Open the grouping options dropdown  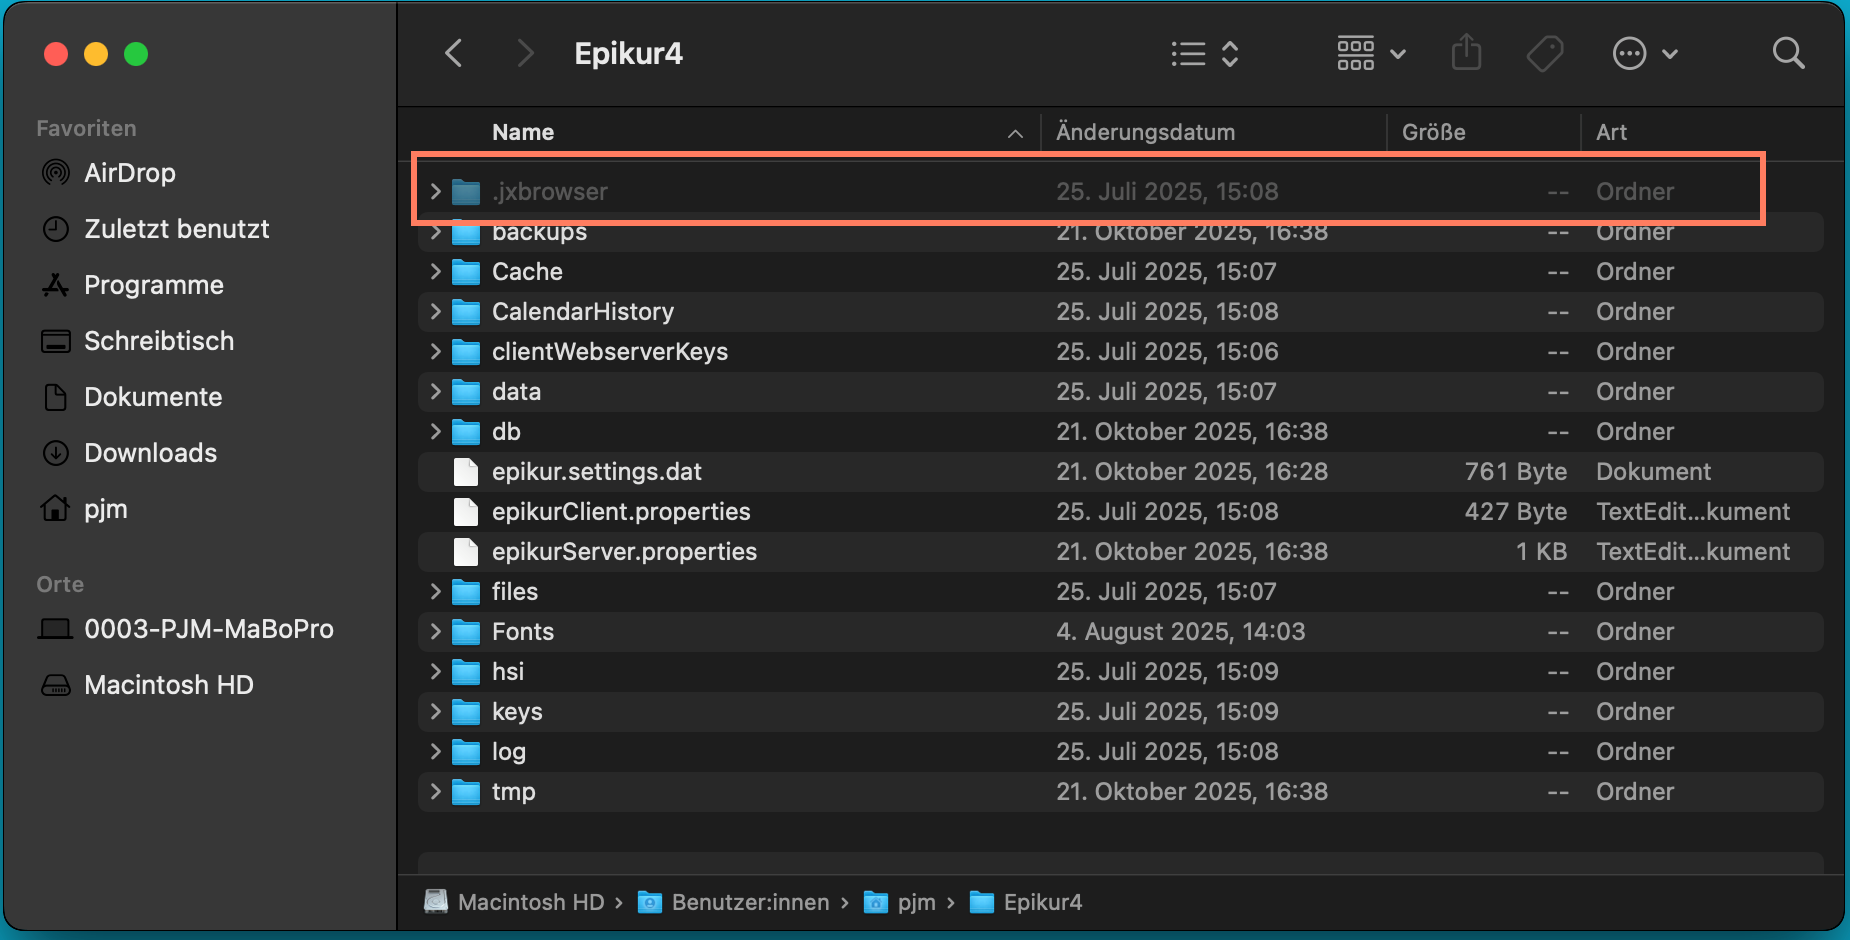(1371, 53)
